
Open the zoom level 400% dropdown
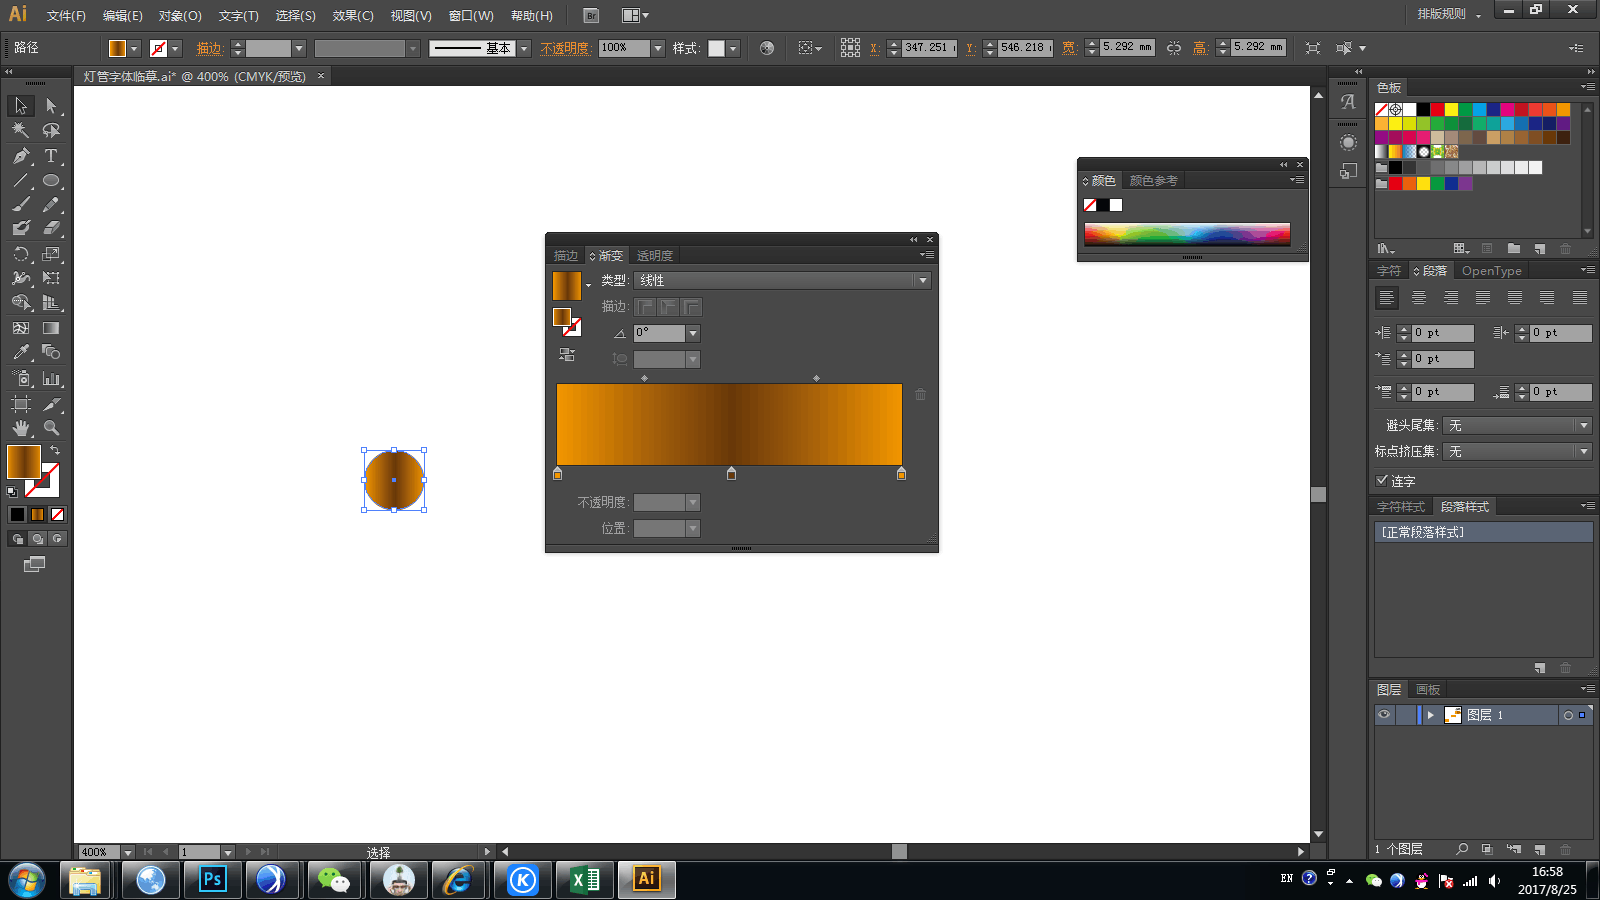pos(127,853)
